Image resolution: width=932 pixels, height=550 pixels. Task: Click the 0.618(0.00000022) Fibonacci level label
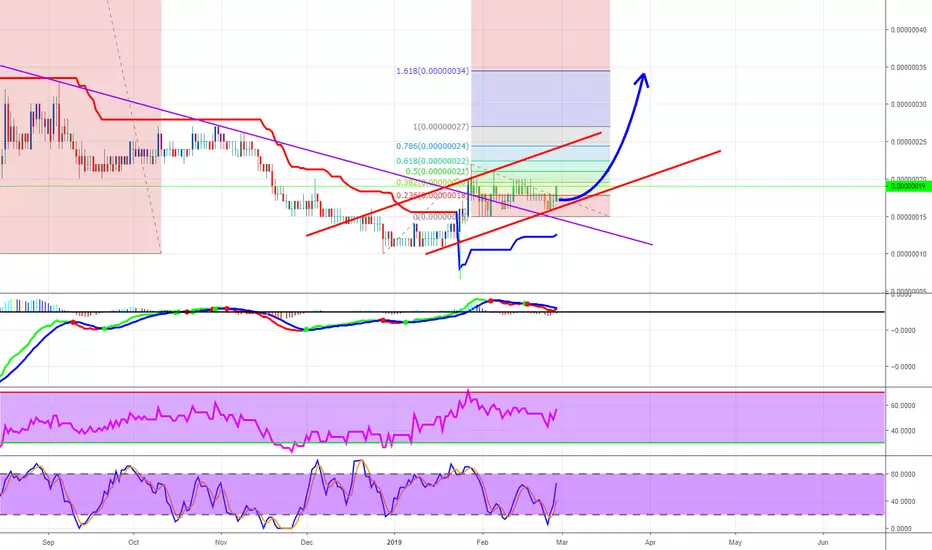coord(432,161)
